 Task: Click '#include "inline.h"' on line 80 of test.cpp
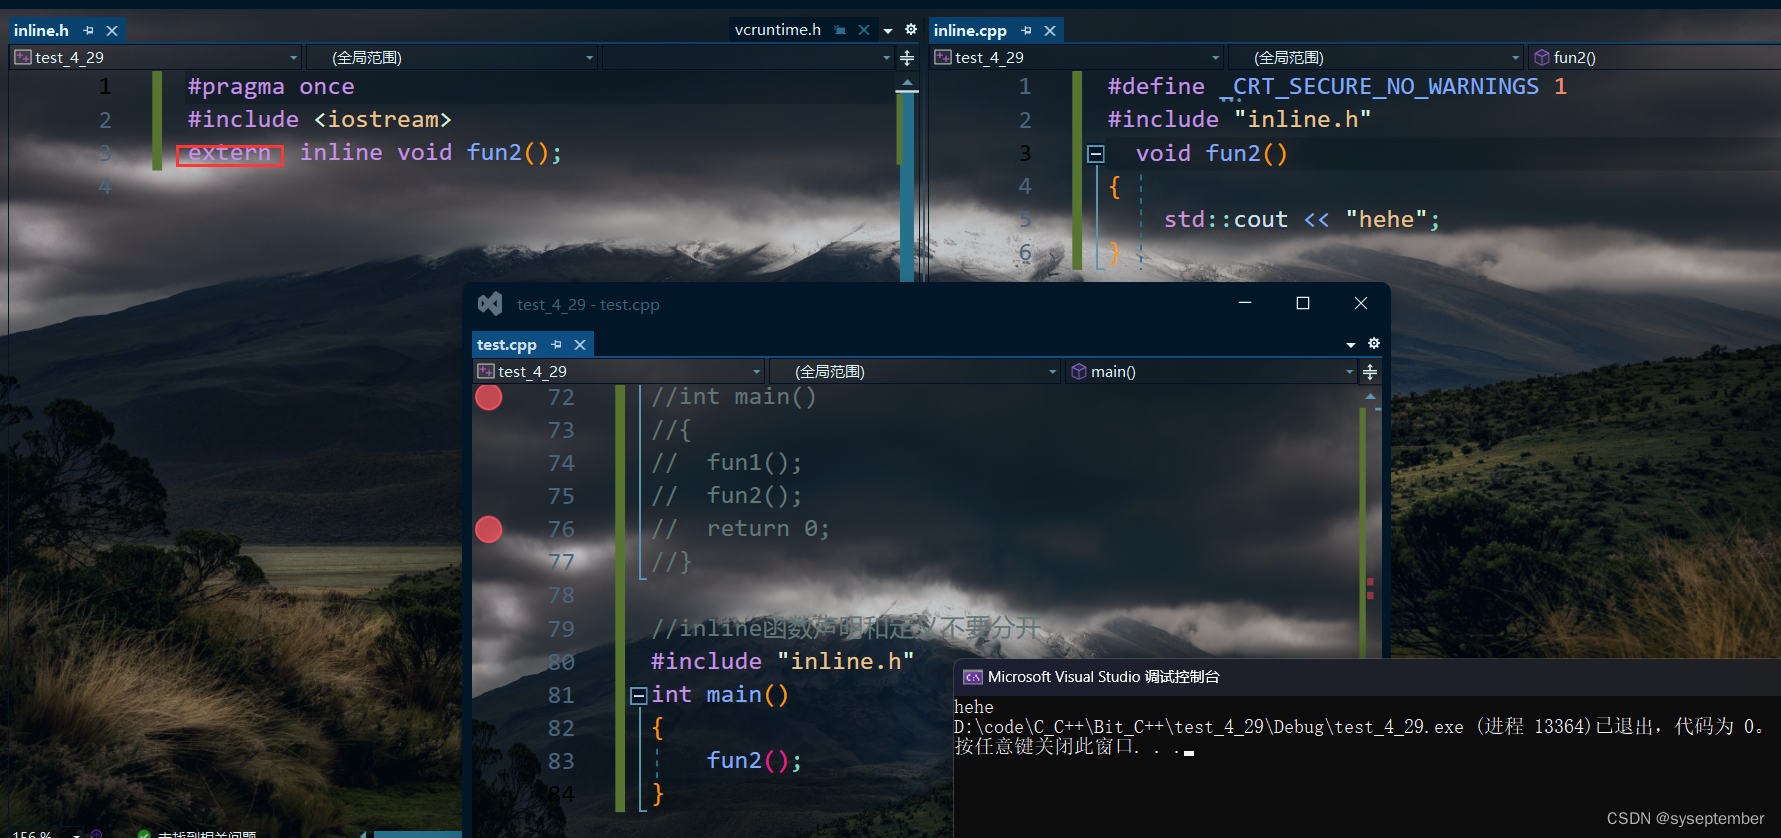782,662
